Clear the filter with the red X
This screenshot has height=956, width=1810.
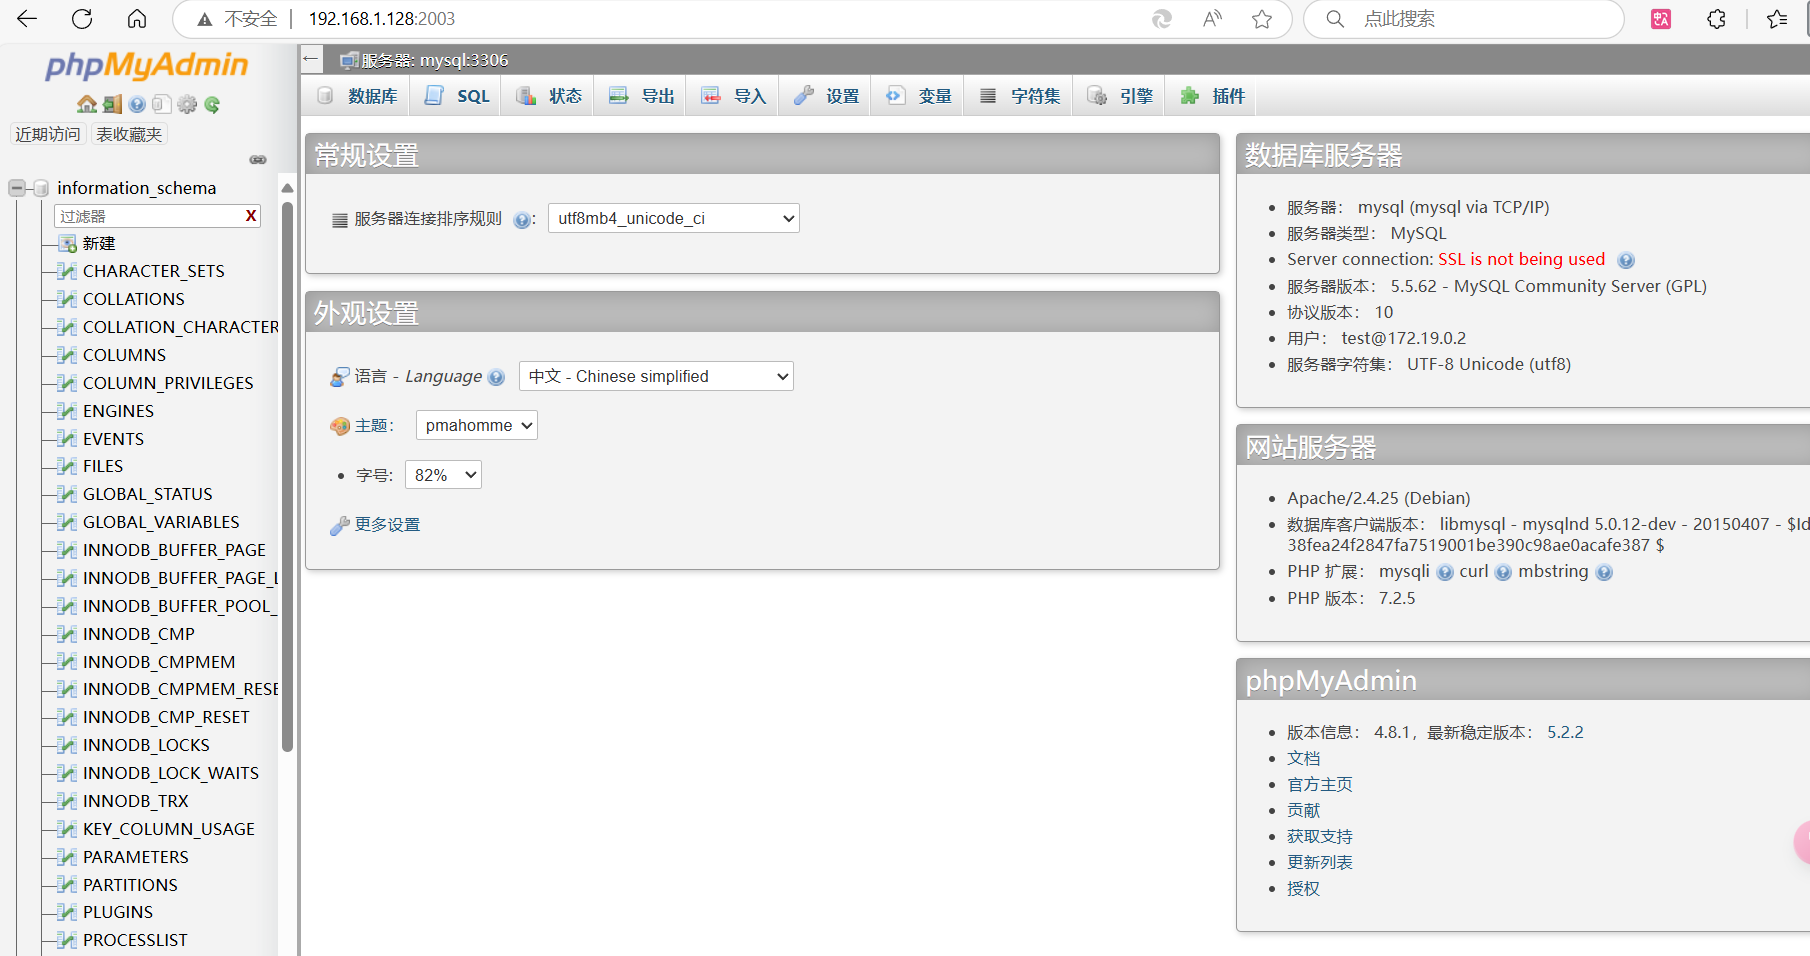tap(251, 215)
